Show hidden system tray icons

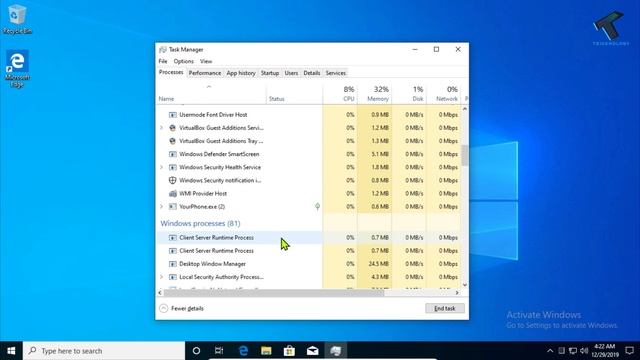point(550,351)
